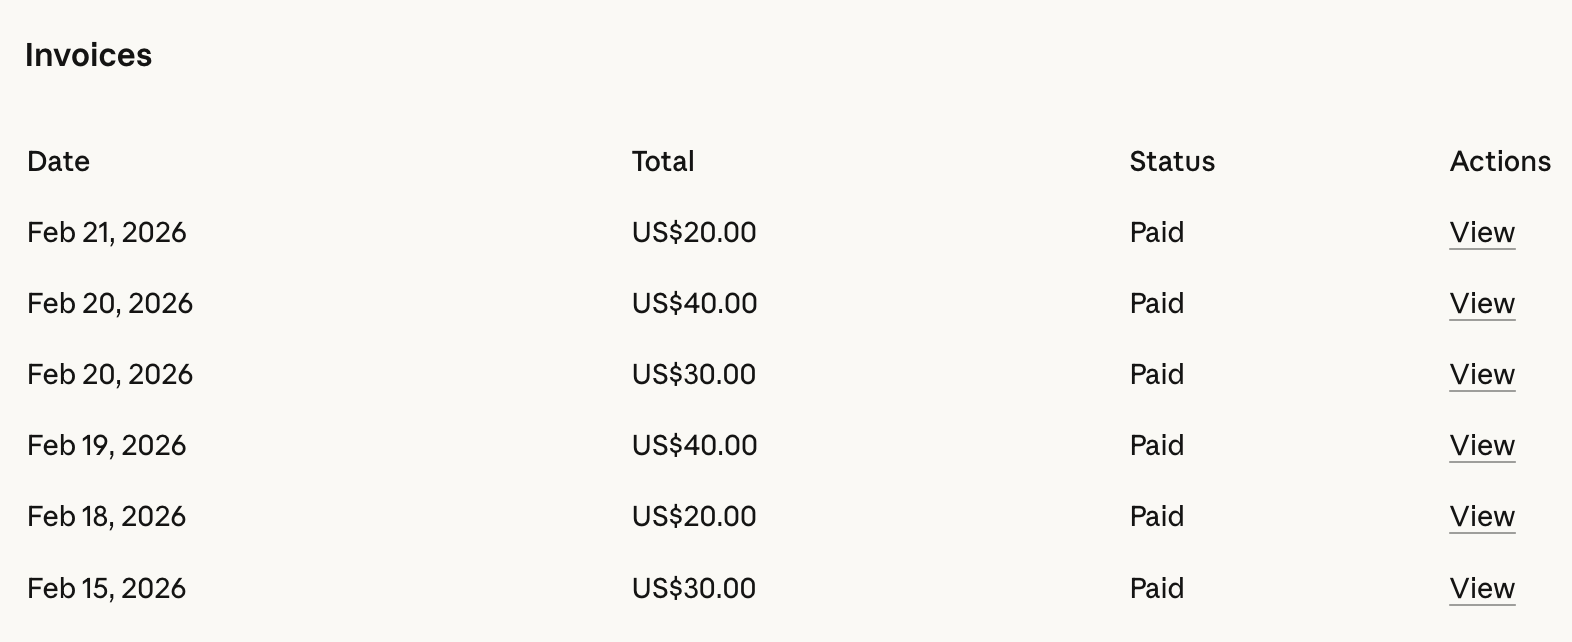
Task: Select the Feb 21, 2026 date cell
Action: tap(107, 232)
